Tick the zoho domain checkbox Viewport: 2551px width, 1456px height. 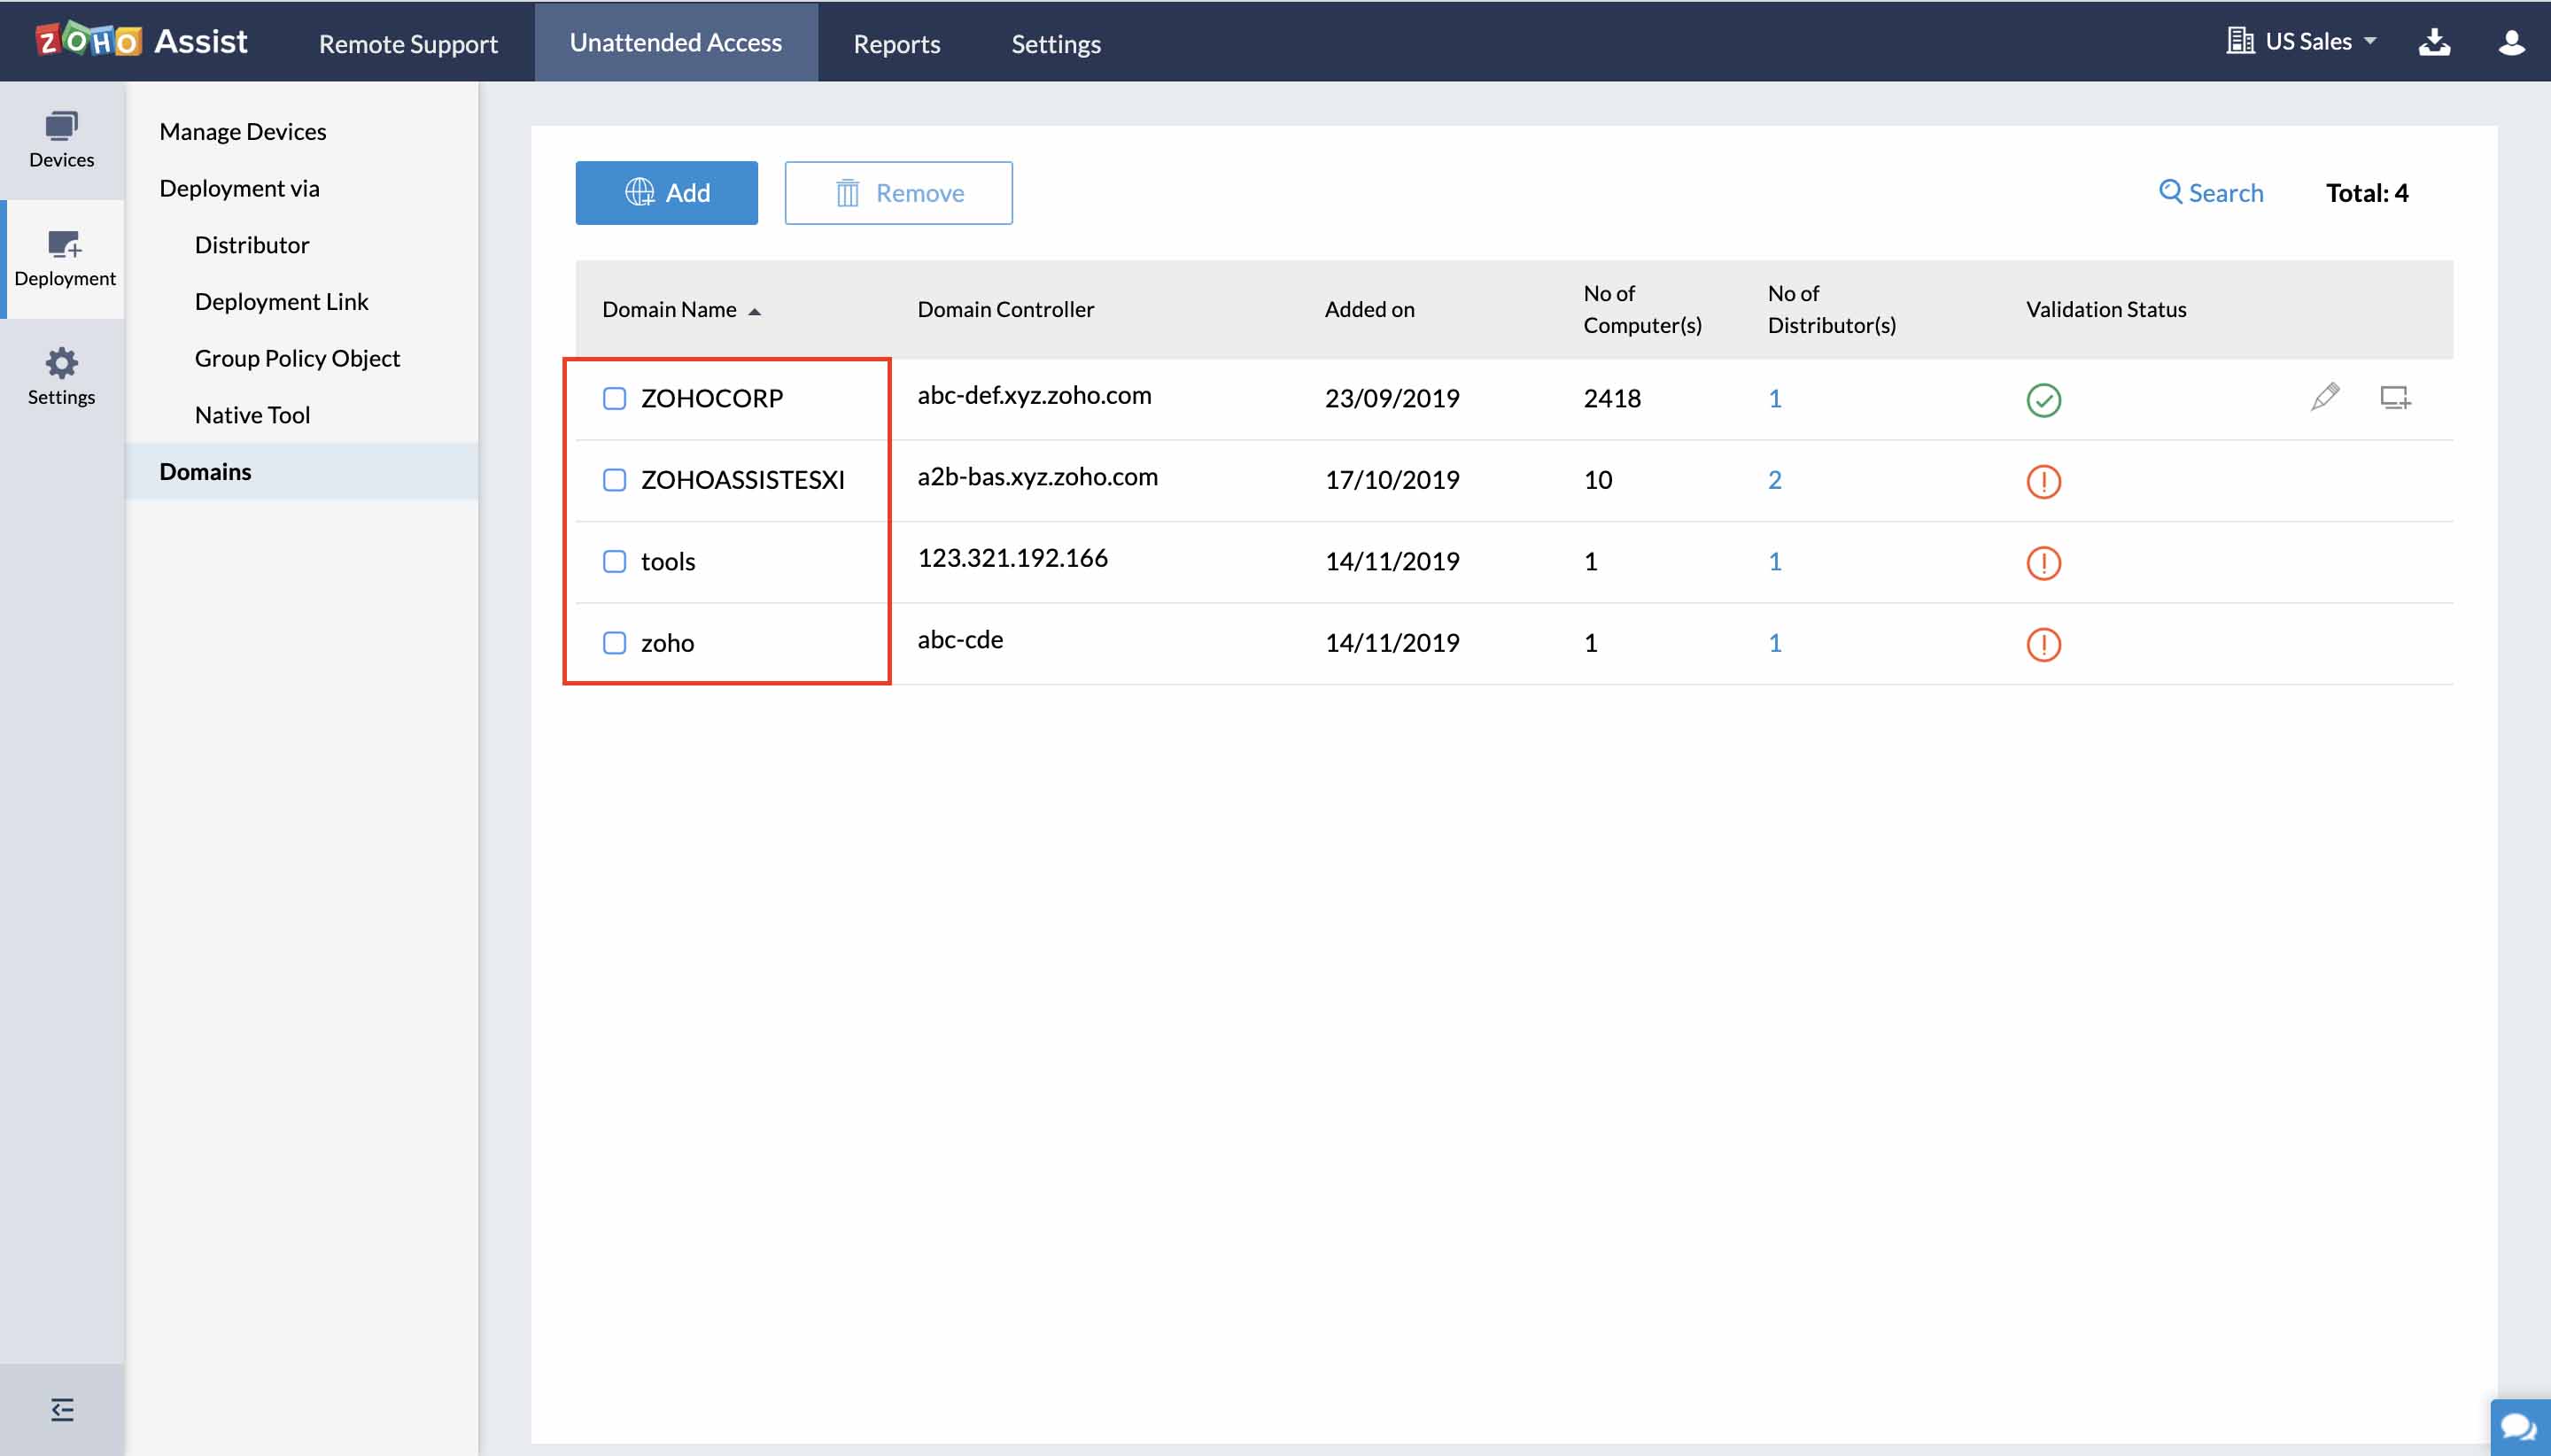coord(614,643)
